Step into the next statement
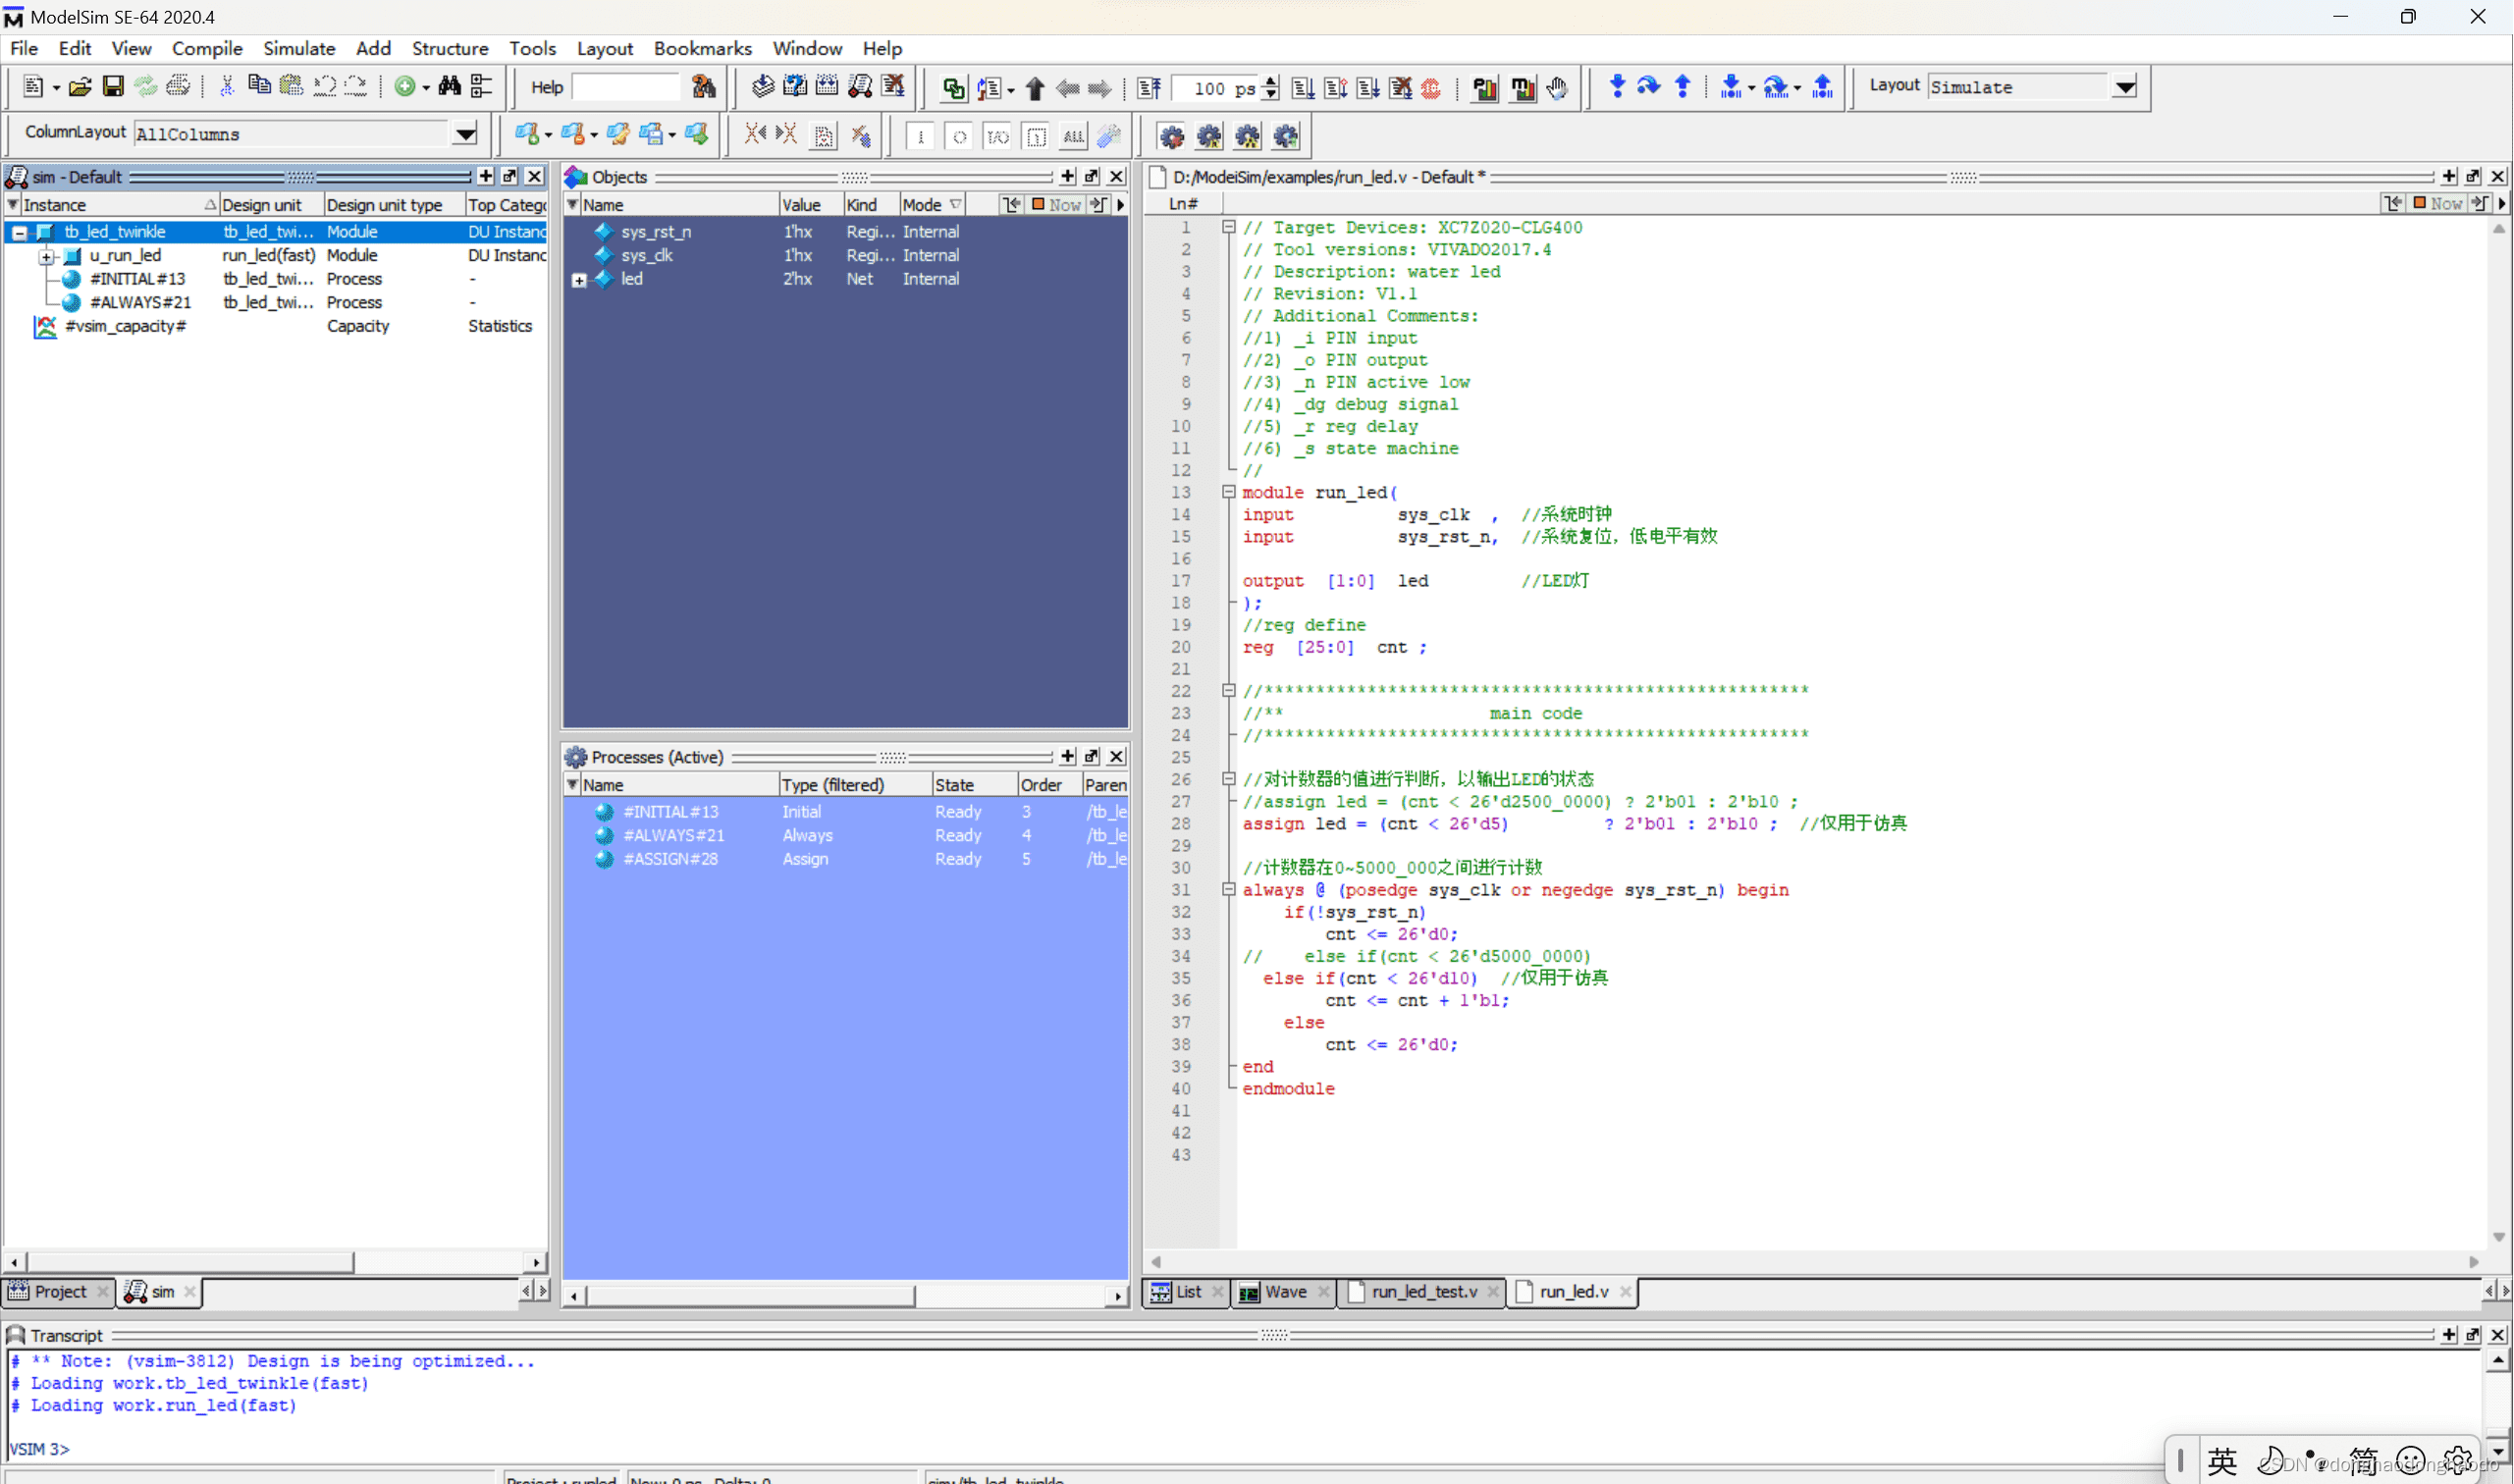2514x1484 pixels. click(1619, 87)
